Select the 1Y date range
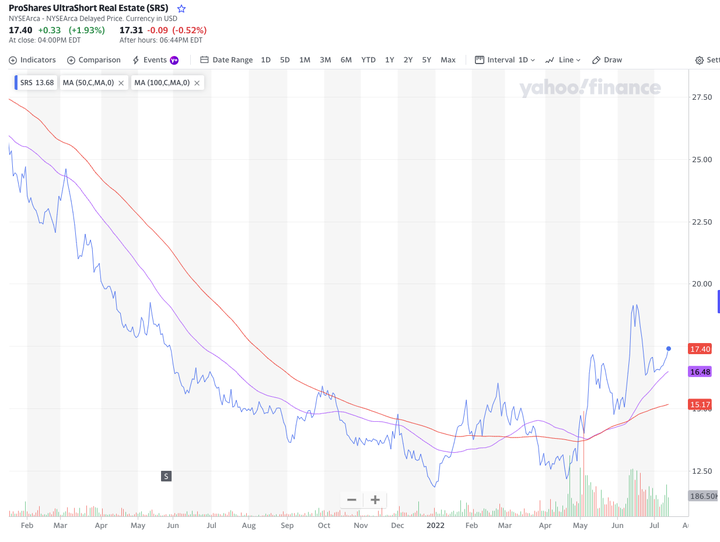This screenshot has width=720, height=542. tap(389, 60)
